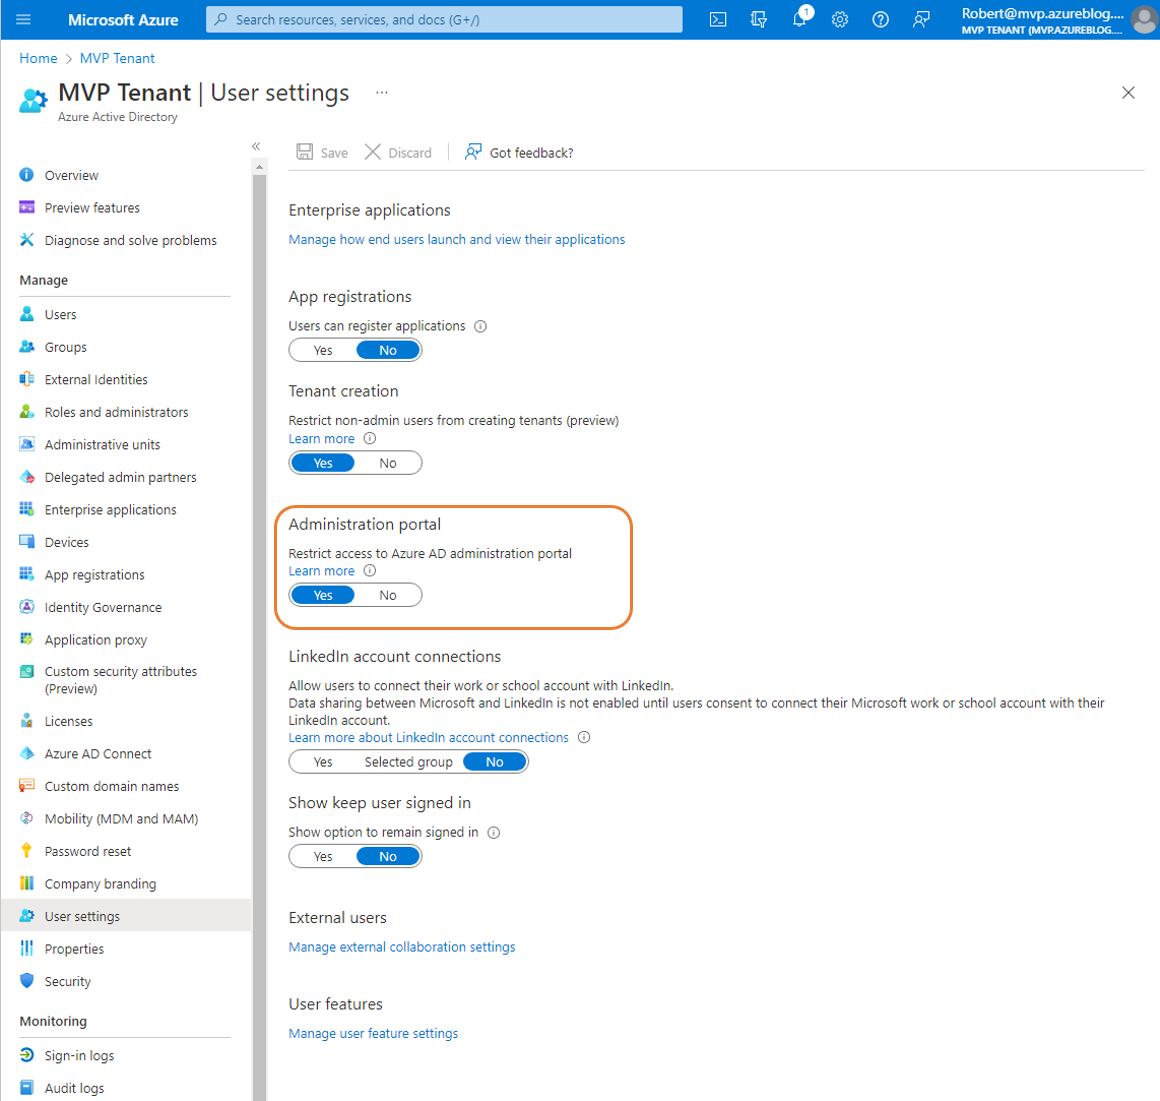This screenshot has height=1101, width=1160.
Task: Enable Show option to remain signed in
Action: [322, 856]
